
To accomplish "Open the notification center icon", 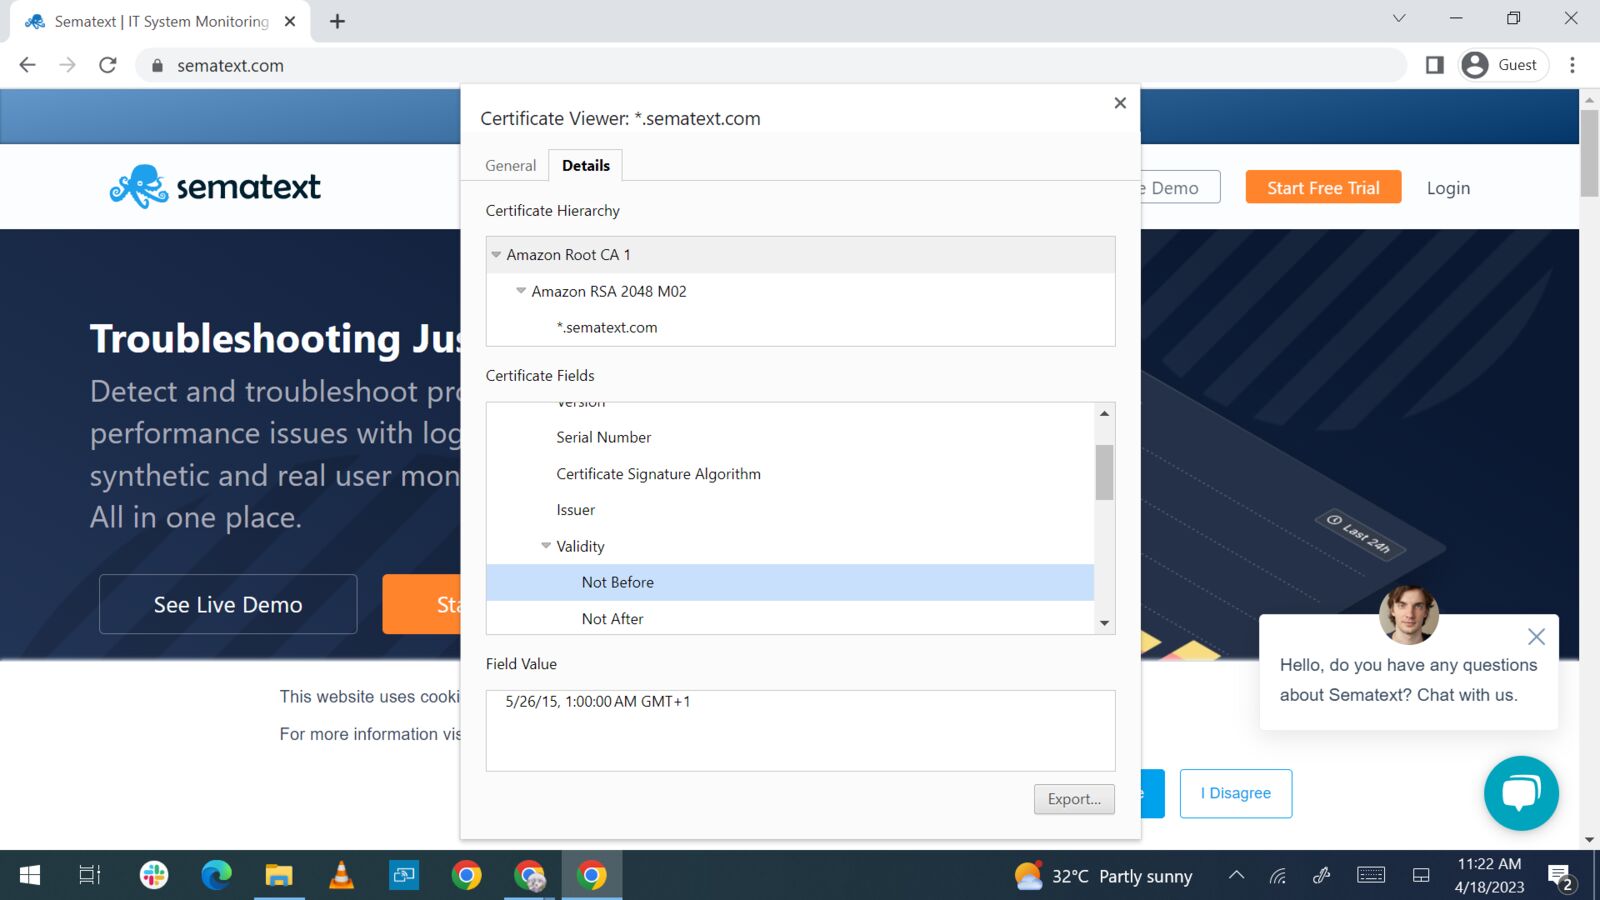I will point(1561,878).
